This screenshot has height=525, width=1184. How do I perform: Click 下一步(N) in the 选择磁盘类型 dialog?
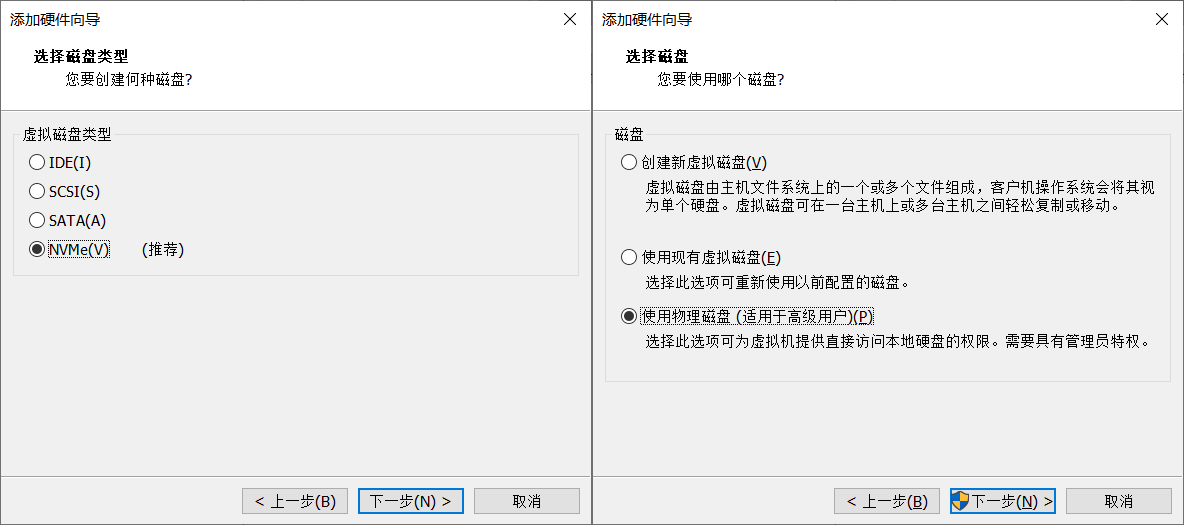tap(410, 501)
